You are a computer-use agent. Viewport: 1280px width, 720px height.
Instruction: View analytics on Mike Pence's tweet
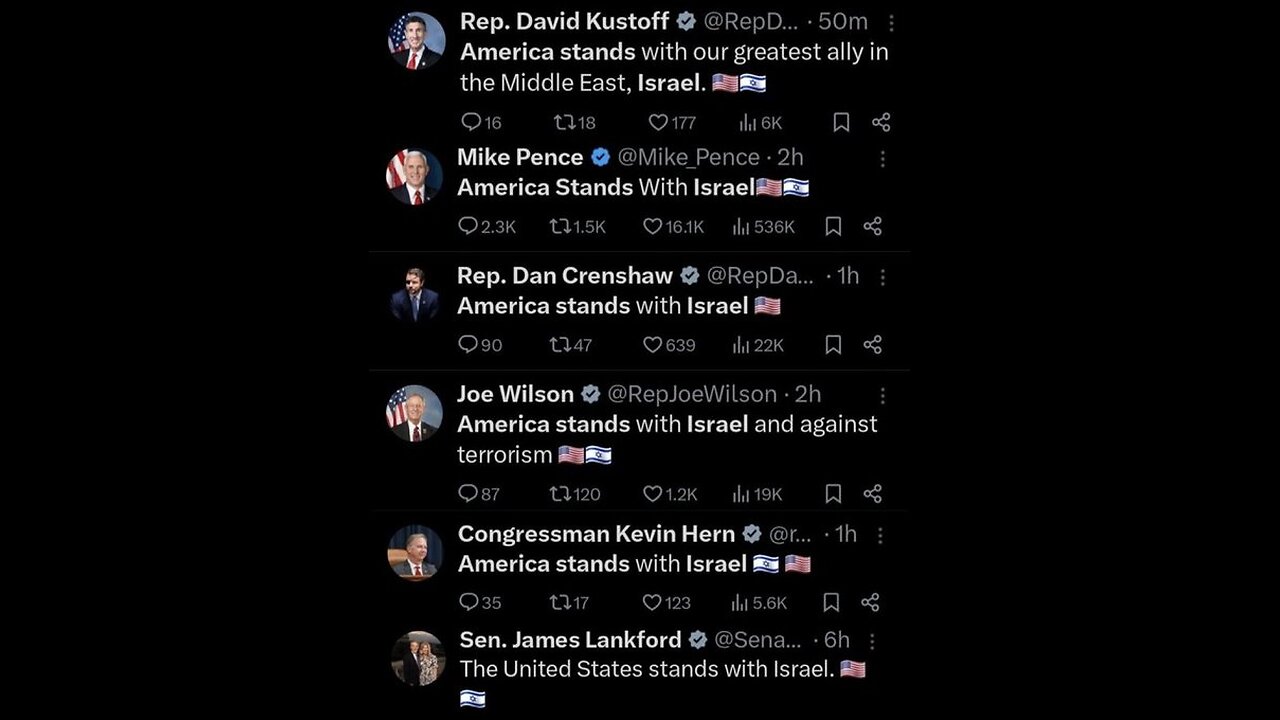tap(741, 227)
